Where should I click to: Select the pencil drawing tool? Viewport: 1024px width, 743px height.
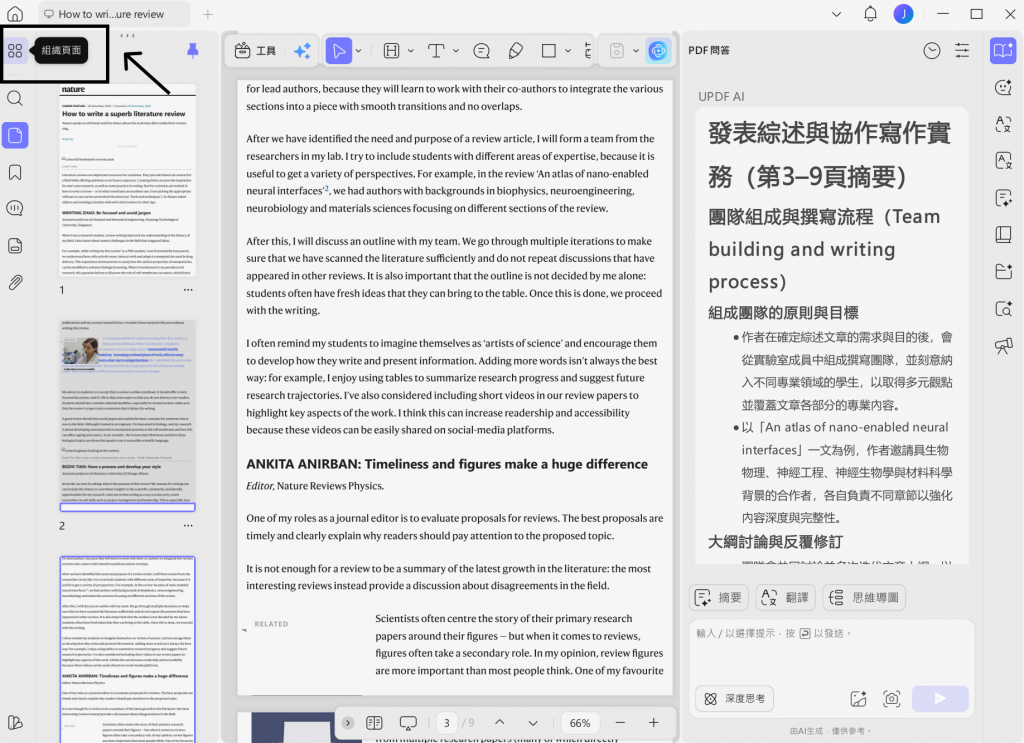click(516, 51)
